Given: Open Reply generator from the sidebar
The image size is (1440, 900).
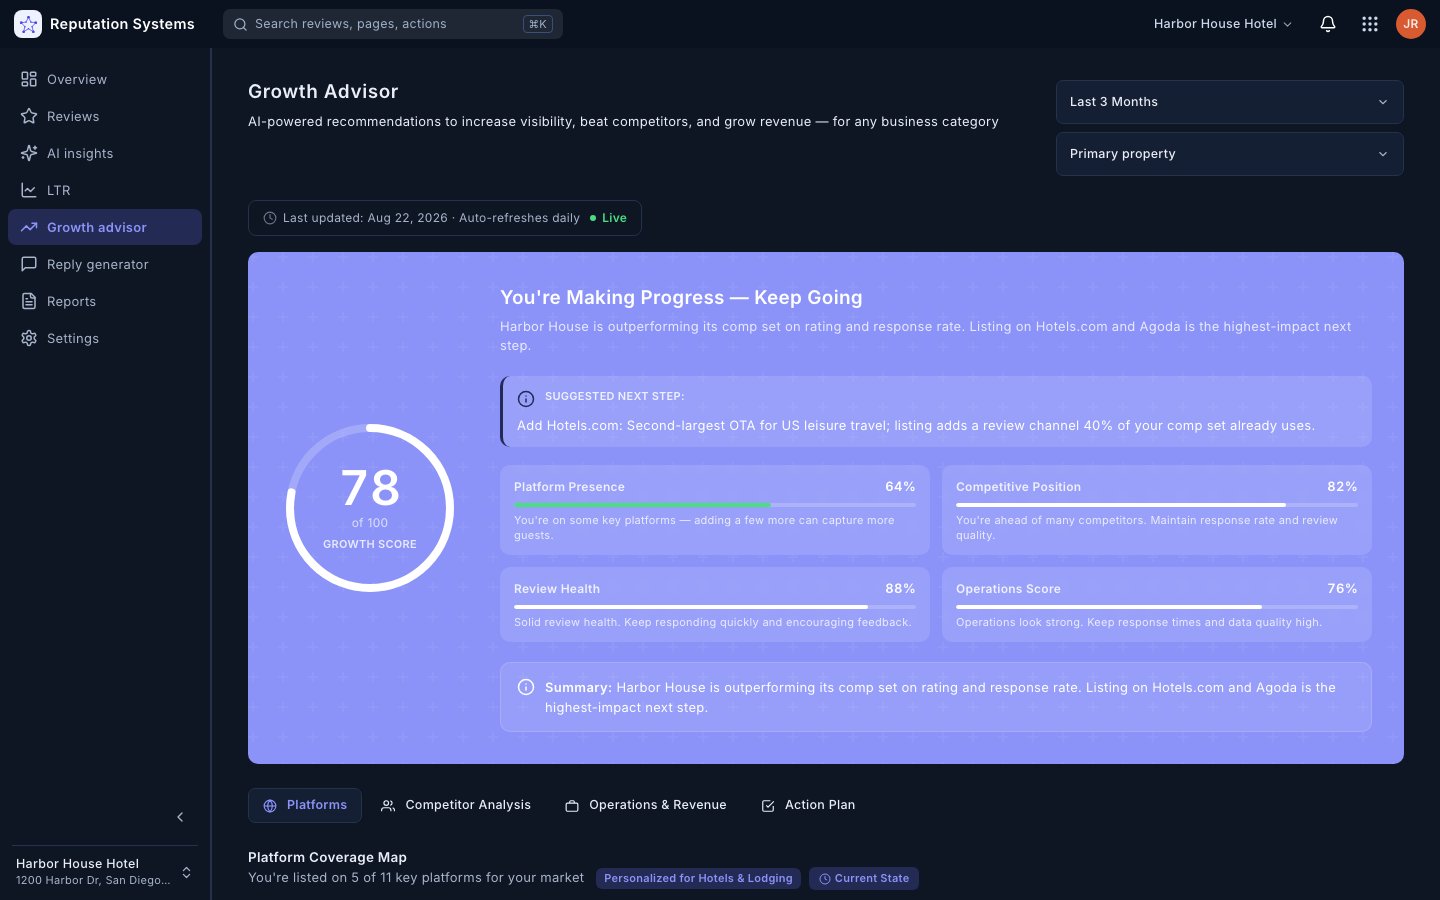Looking at the screenshot, I should (x=105, y=264).
